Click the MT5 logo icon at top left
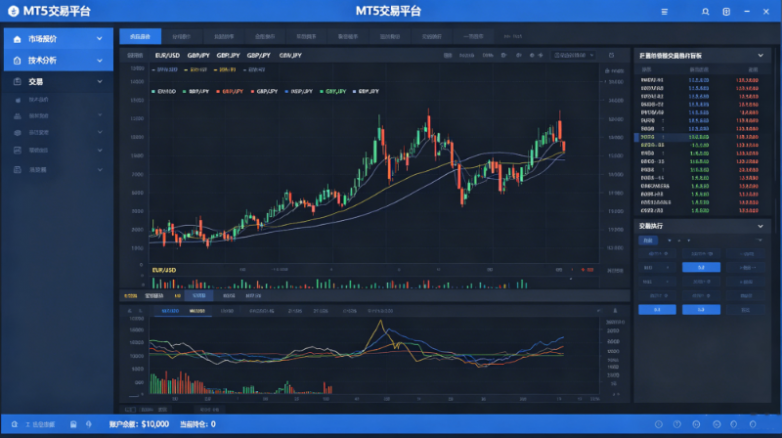The width and height of the screenshot is (782, 438). tap(13, 11)
